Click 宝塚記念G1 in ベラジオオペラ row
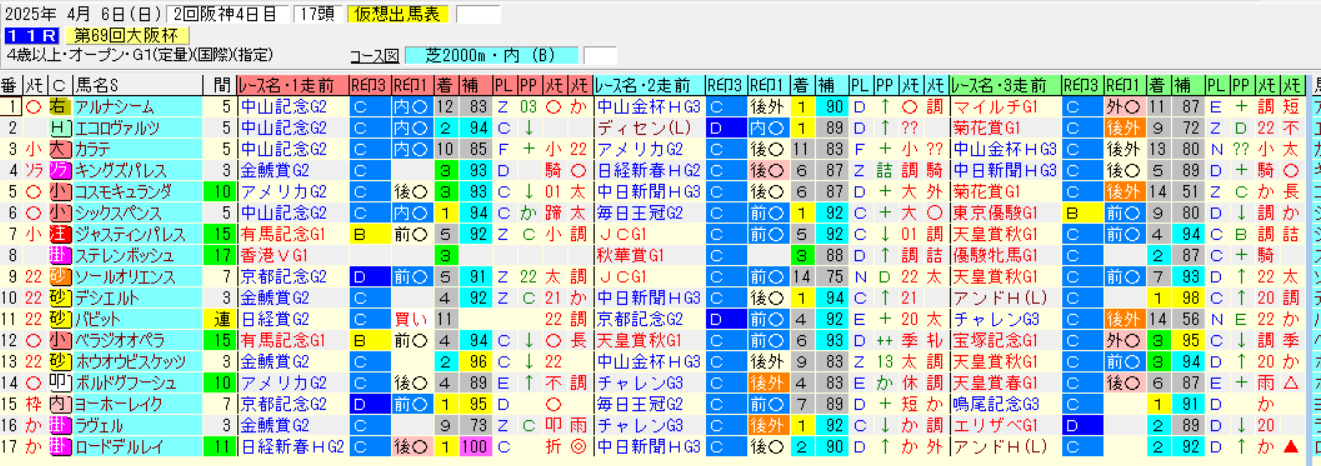1321x466 pixels. pyautogui.click(x=1005, y=340)
